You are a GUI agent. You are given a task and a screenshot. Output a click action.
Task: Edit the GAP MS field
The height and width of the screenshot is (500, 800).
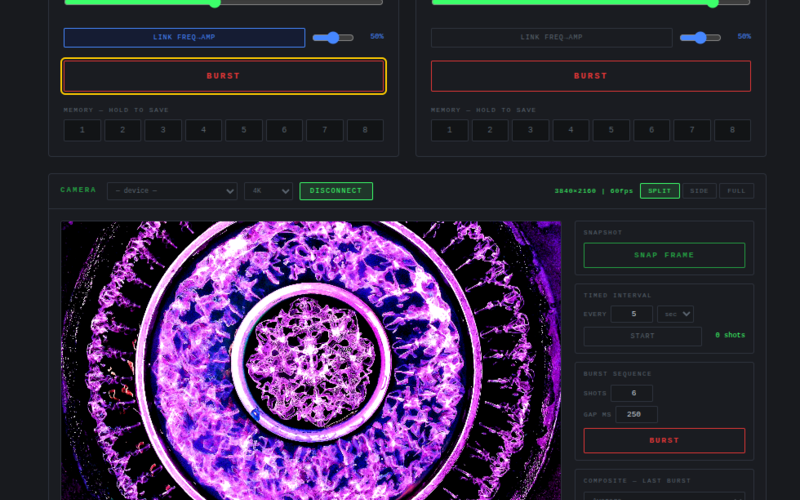tap(636, 414)
